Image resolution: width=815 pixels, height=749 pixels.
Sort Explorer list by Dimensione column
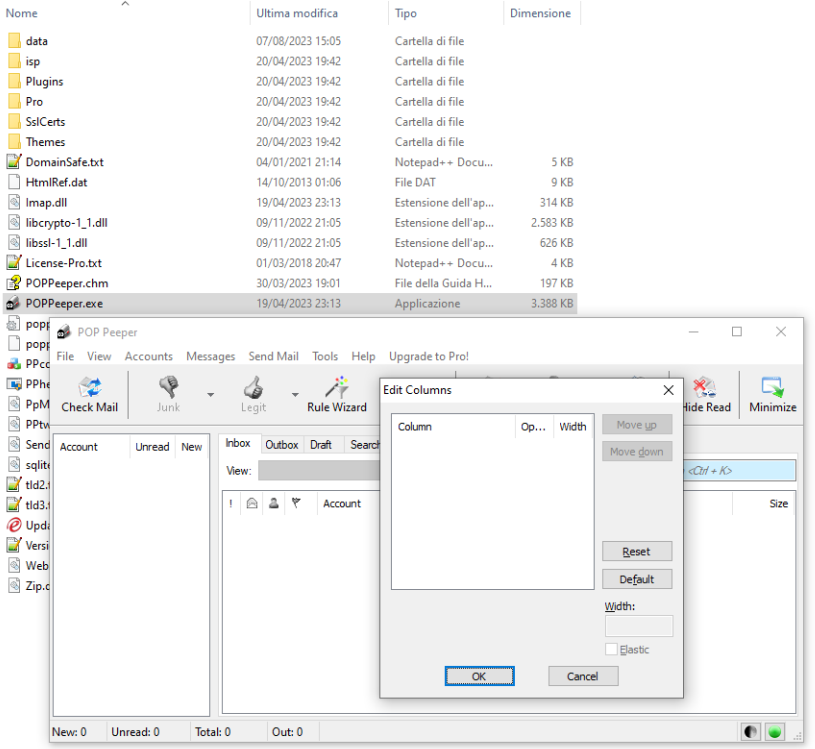[x=542, y=13]
